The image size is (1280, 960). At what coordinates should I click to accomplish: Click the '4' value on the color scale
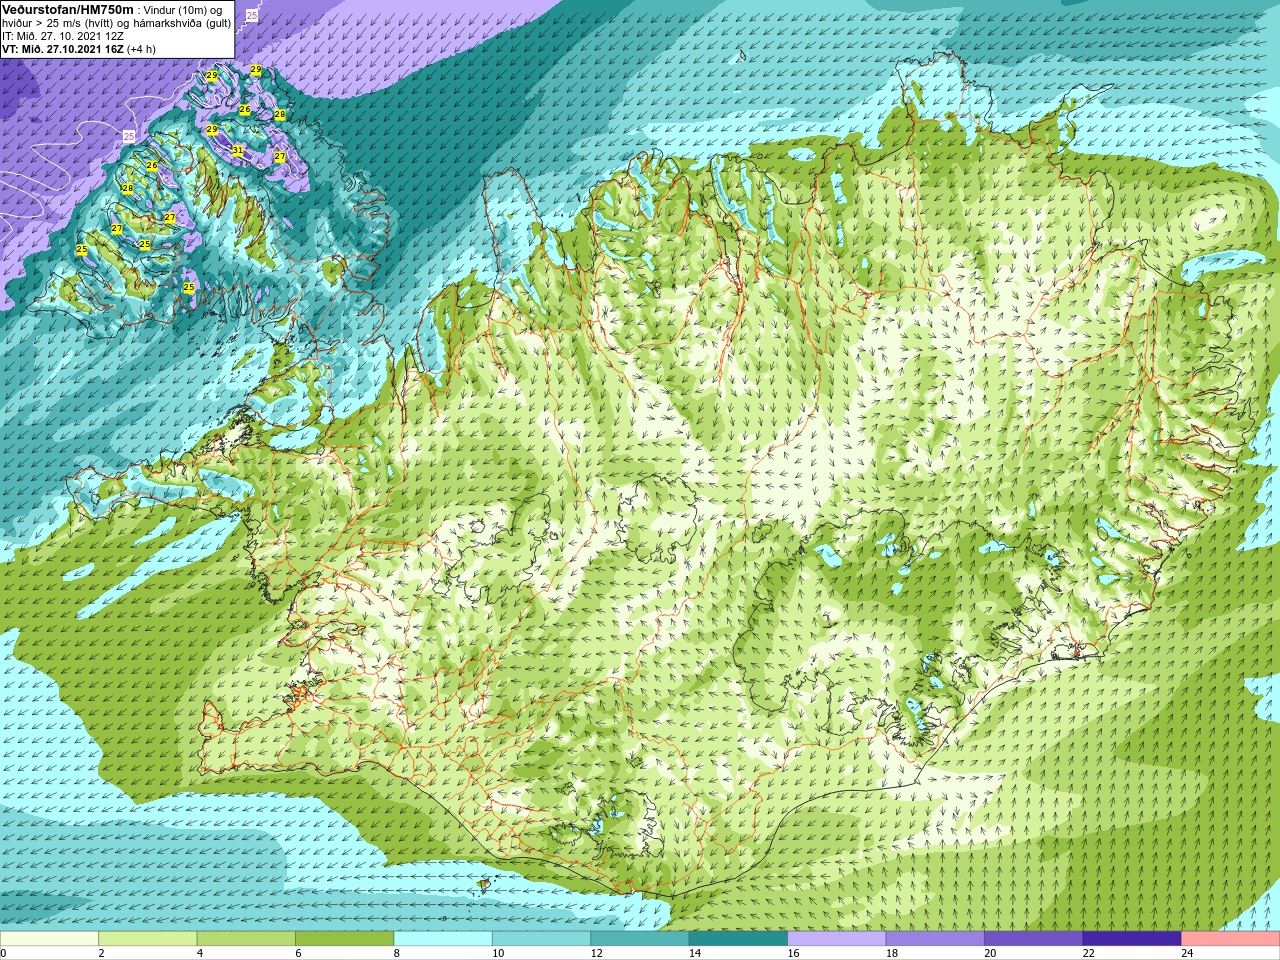[200, 953]
